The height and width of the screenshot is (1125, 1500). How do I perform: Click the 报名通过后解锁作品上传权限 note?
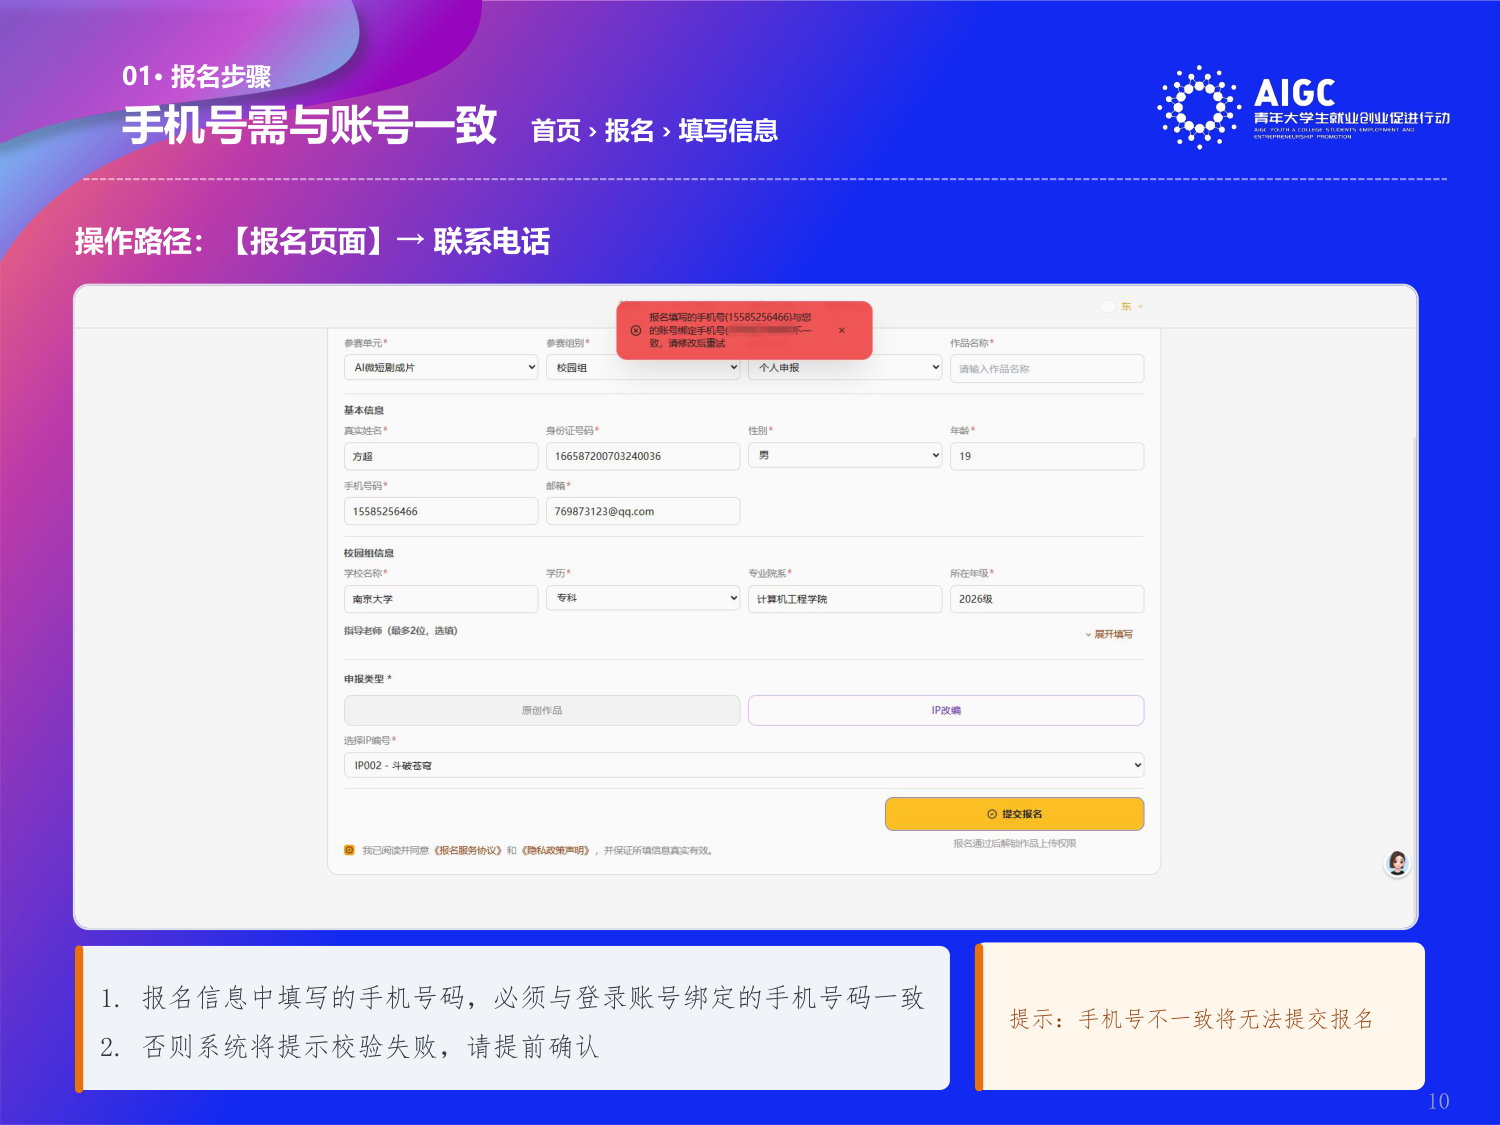[1014, 844]
